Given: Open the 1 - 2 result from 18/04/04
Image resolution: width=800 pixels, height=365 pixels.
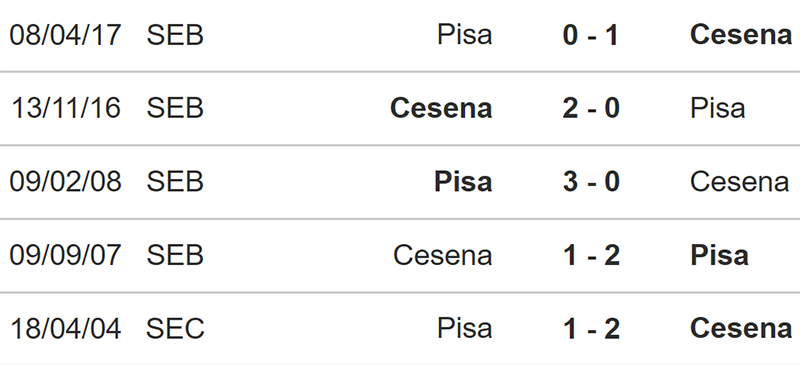Looking at the screenshot, I should point(591,329).
